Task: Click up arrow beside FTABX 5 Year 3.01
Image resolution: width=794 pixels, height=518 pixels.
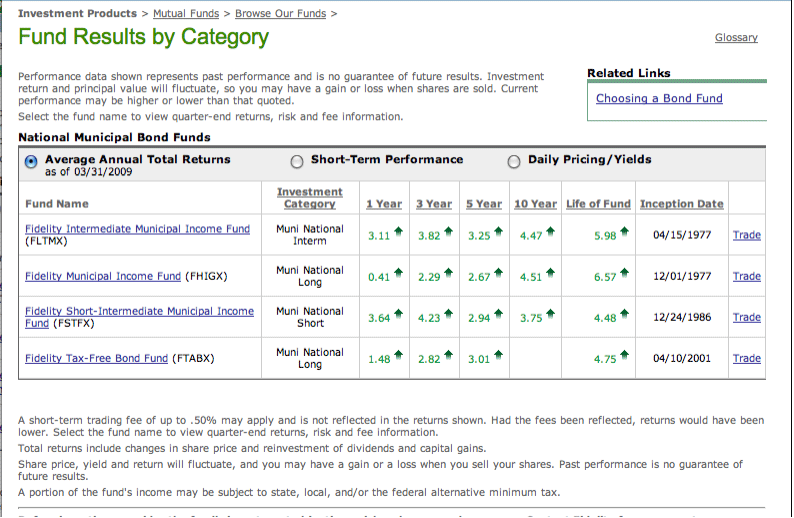Action: tap(499, 355)
